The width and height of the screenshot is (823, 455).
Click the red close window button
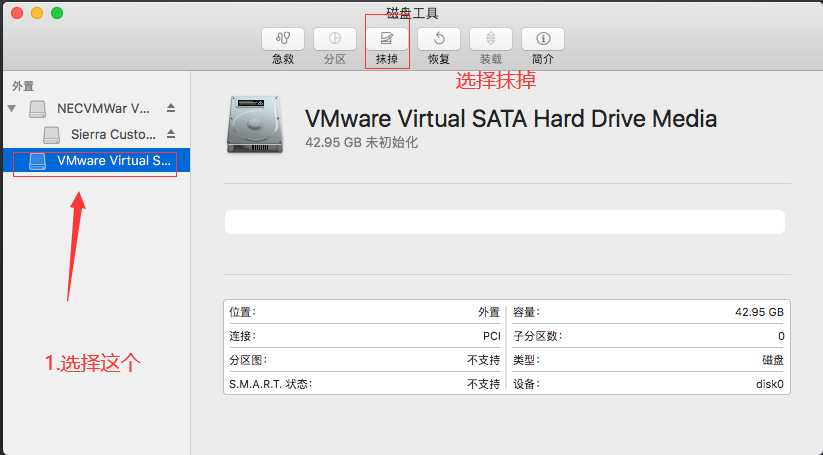coord(17,13)
